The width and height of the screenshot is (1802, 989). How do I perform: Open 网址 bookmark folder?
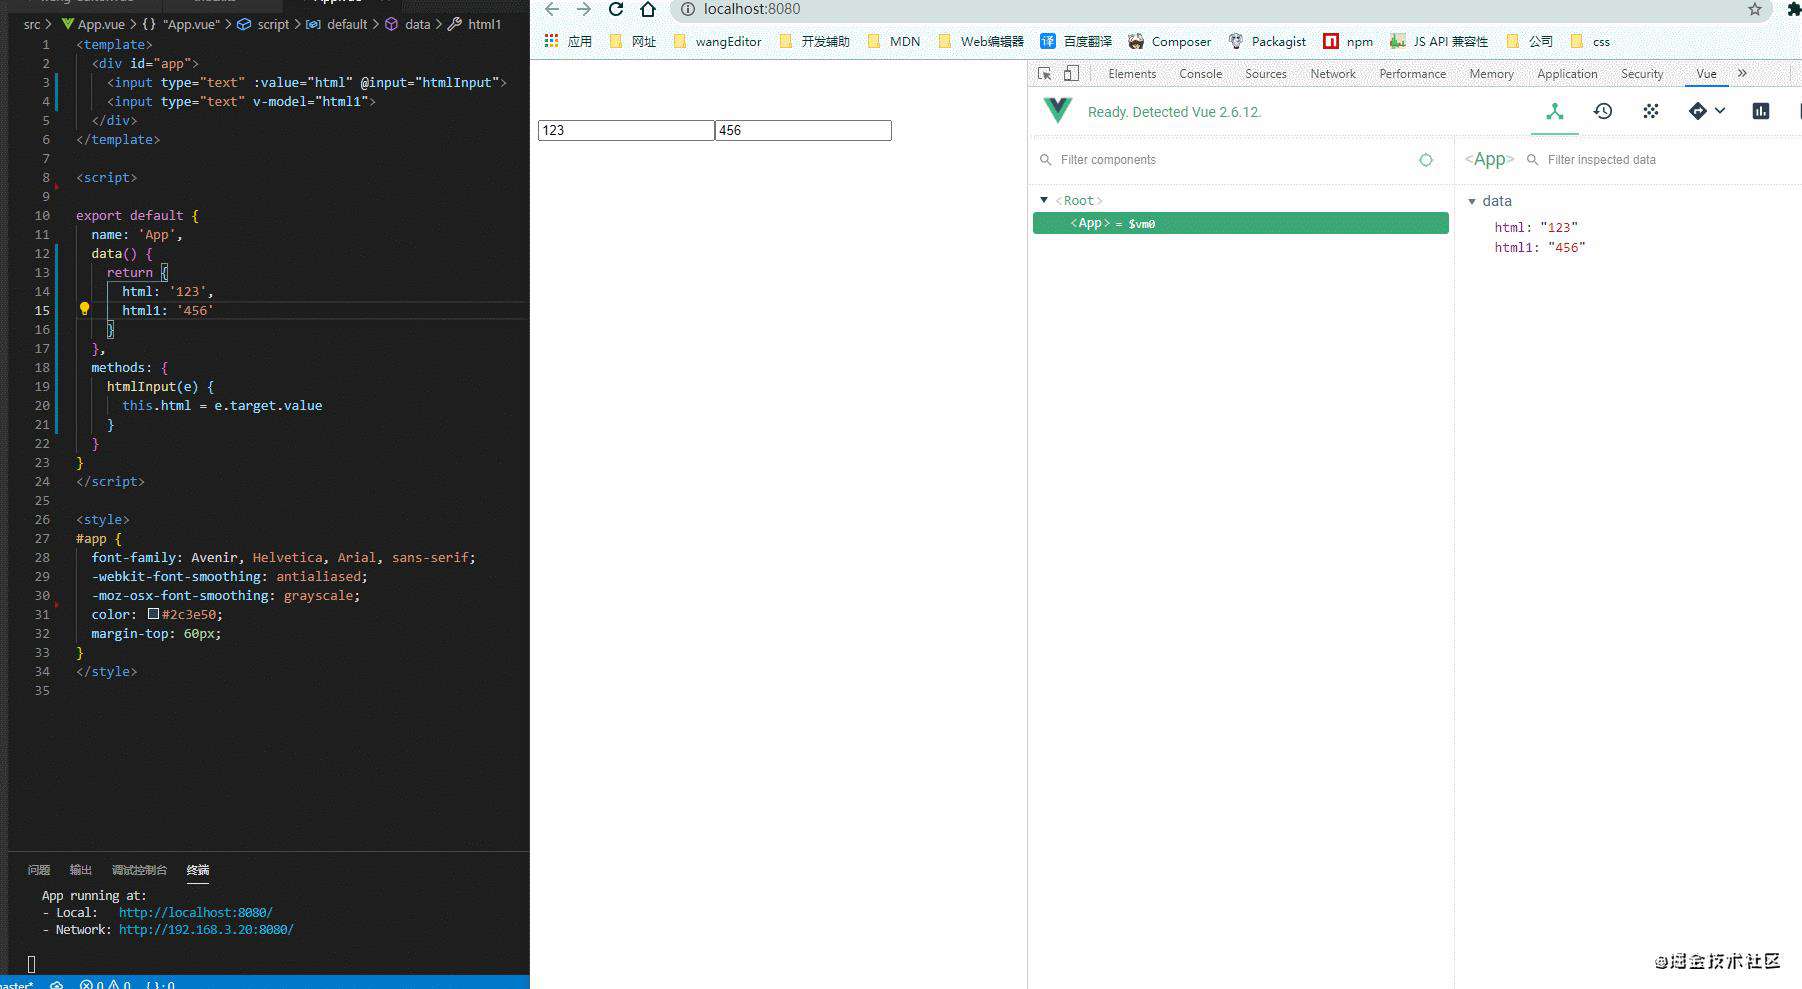pyautogui.click(x=632, y=41)
